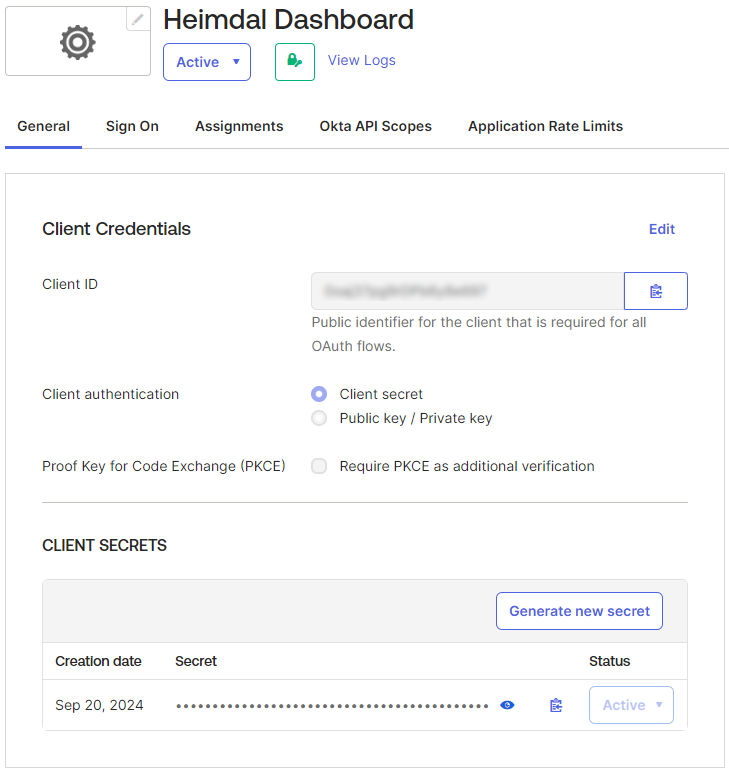Click Proof Key for Code Exchange label

tap(163, 466)
